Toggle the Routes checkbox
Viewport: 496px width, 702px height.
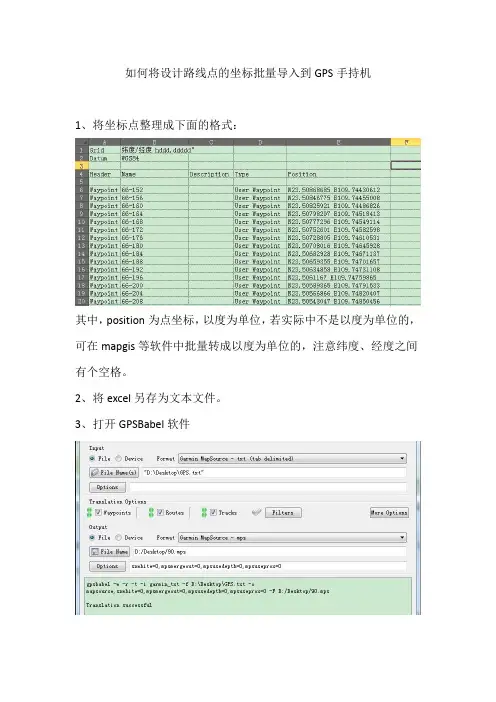pos(160,513)
